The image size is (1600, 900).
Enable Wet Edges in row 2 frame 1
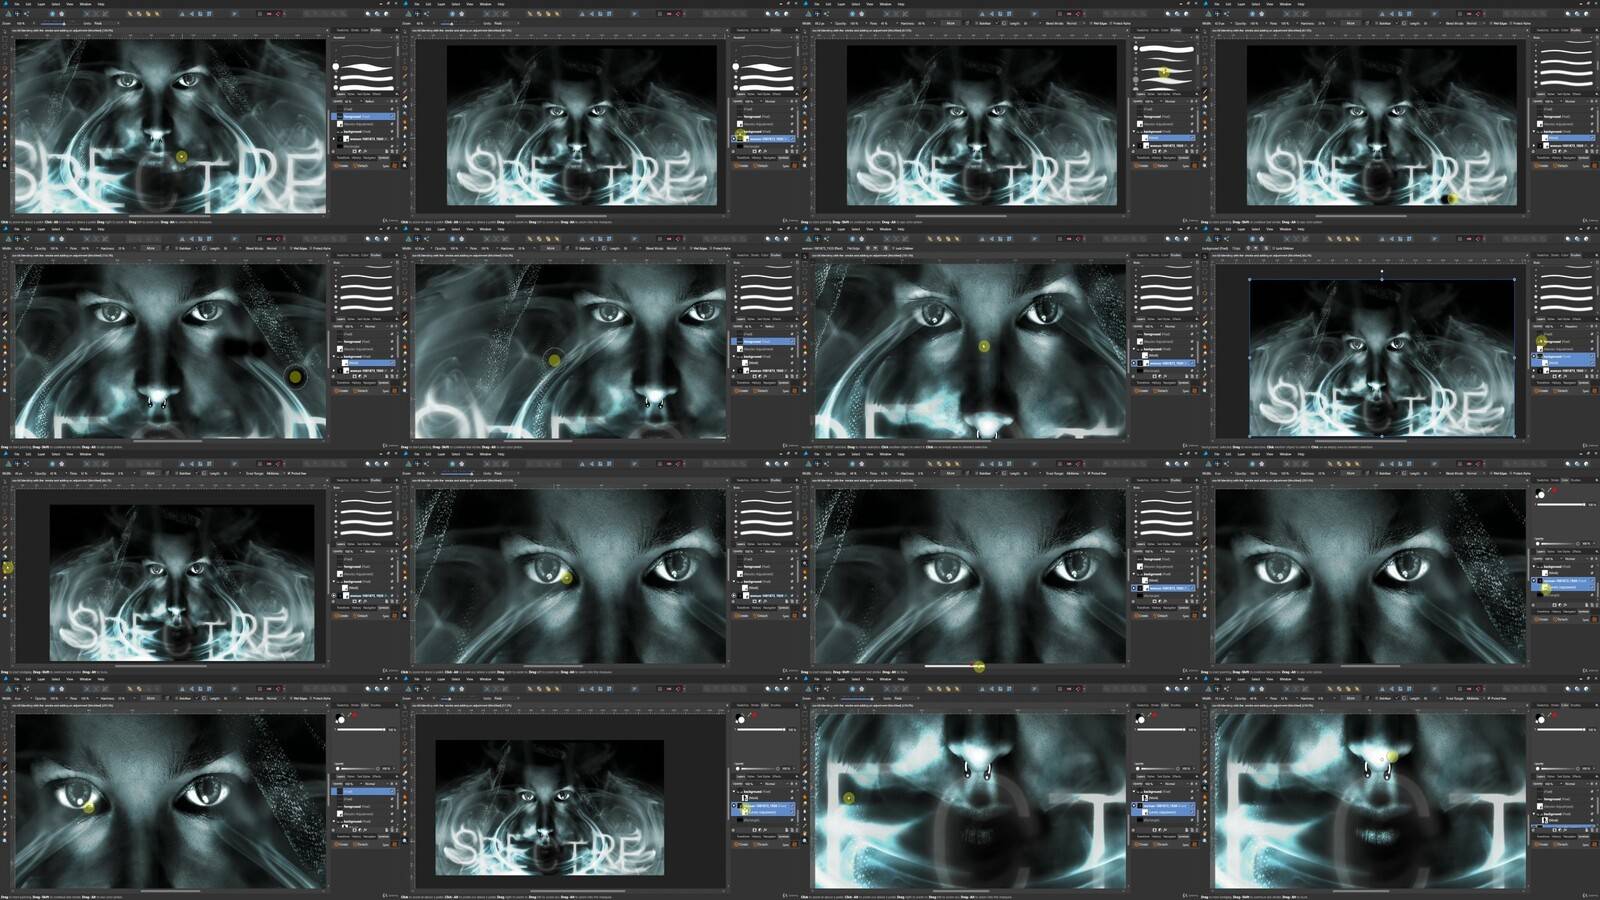[291, 248]
